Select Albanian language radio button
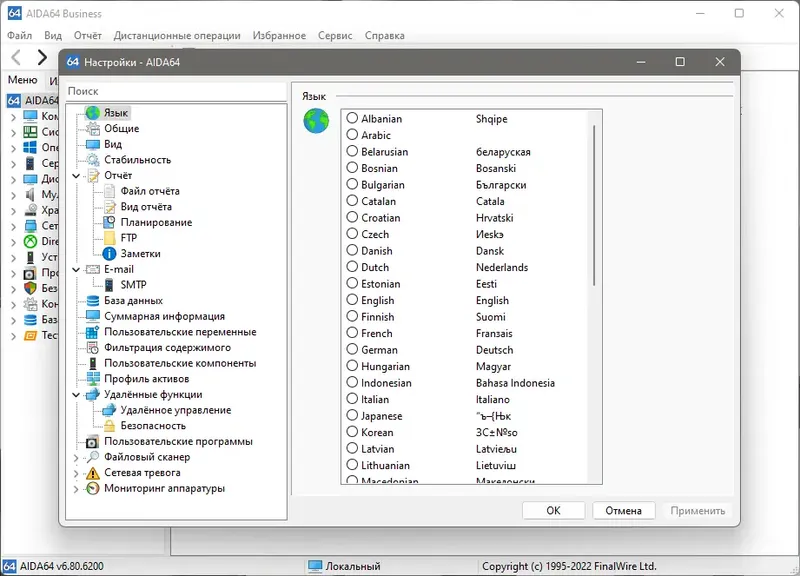 pos(352,118)
